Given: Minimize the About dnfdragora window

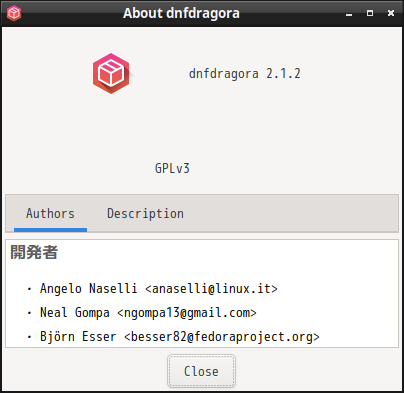Looking at the screenshot, I should coord(349,13).
